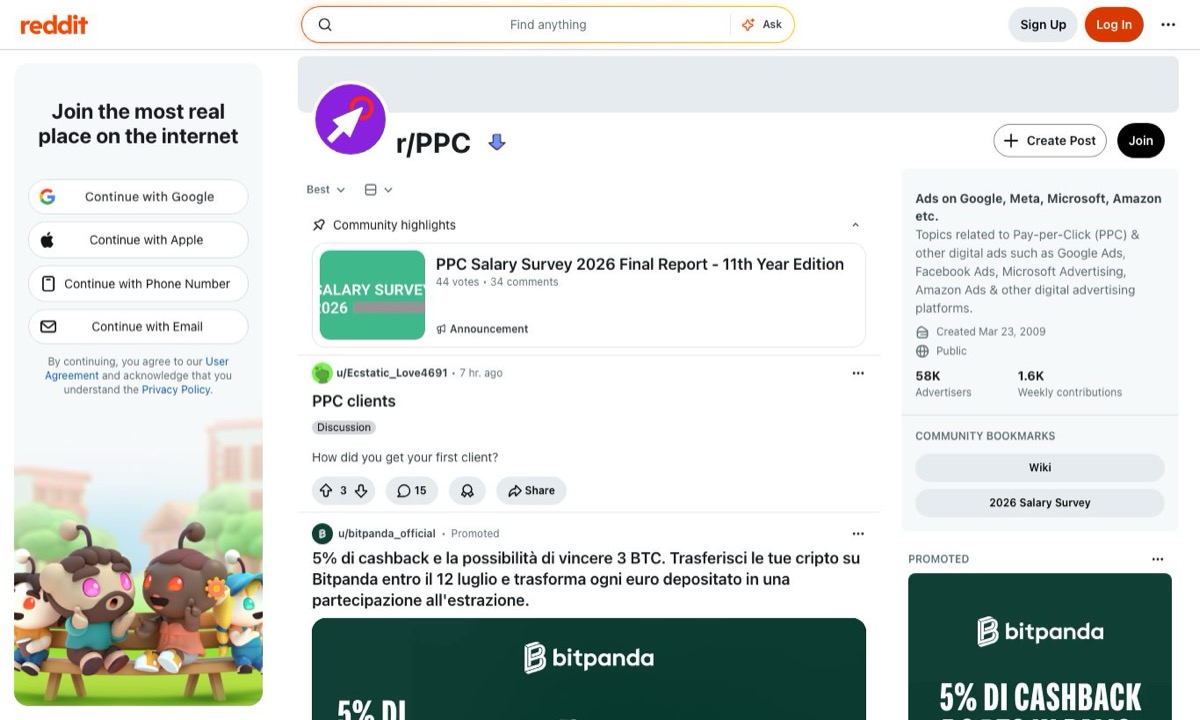This screenshot has height=720, width=1200.
Task: Click '44 votes • 34 comments' text
Action: coord(497,282)
